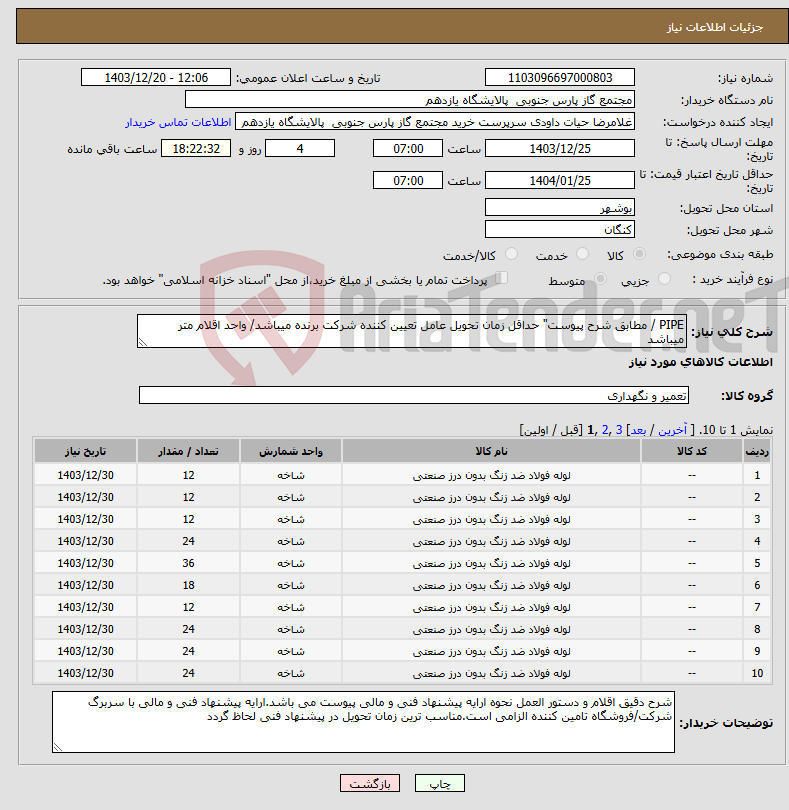Click the remaining time 18:22:32 field
This screenshot has width=789, height=810.
tap(196, 149)
